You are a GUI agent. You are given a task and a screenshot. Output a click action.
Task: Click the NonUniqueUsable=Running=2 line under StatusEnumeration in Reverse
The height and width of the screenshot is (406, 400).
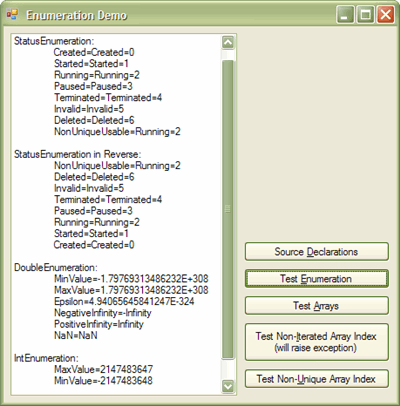[x=117, y=166]
